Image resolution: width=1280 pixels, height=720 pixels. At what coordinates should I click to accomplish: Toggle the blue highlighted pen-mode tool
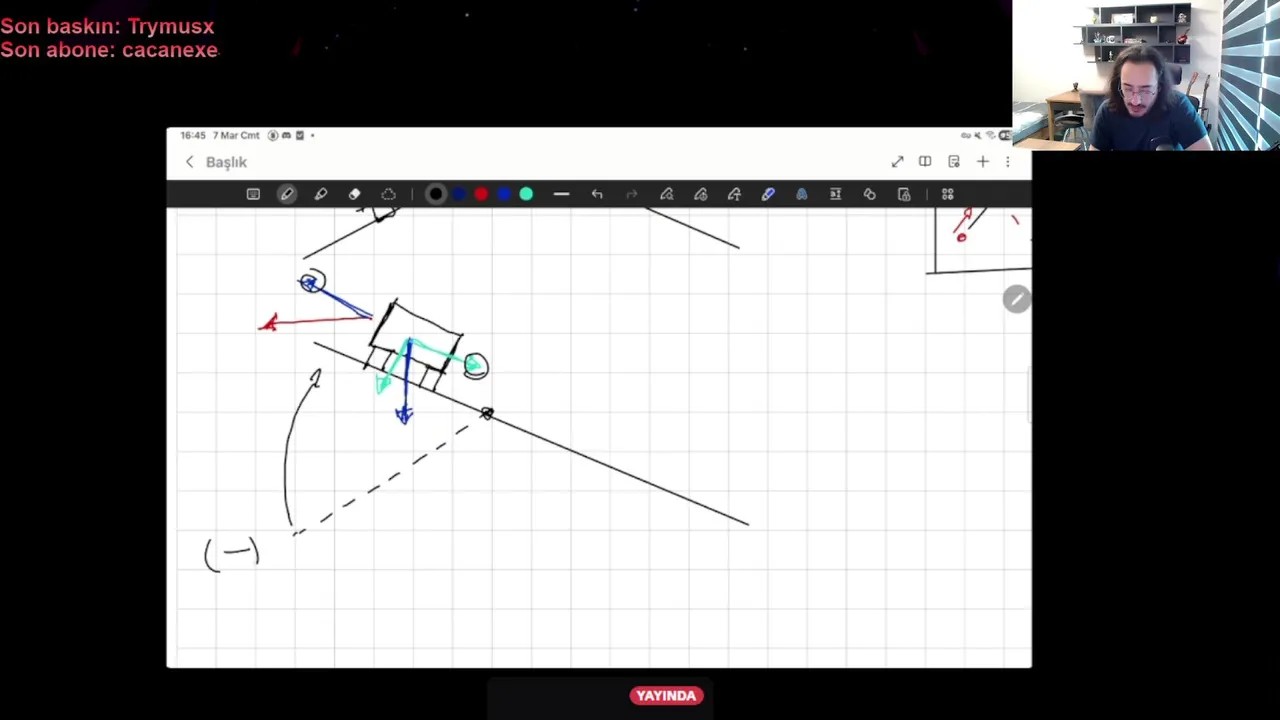(x=768, y=194)
